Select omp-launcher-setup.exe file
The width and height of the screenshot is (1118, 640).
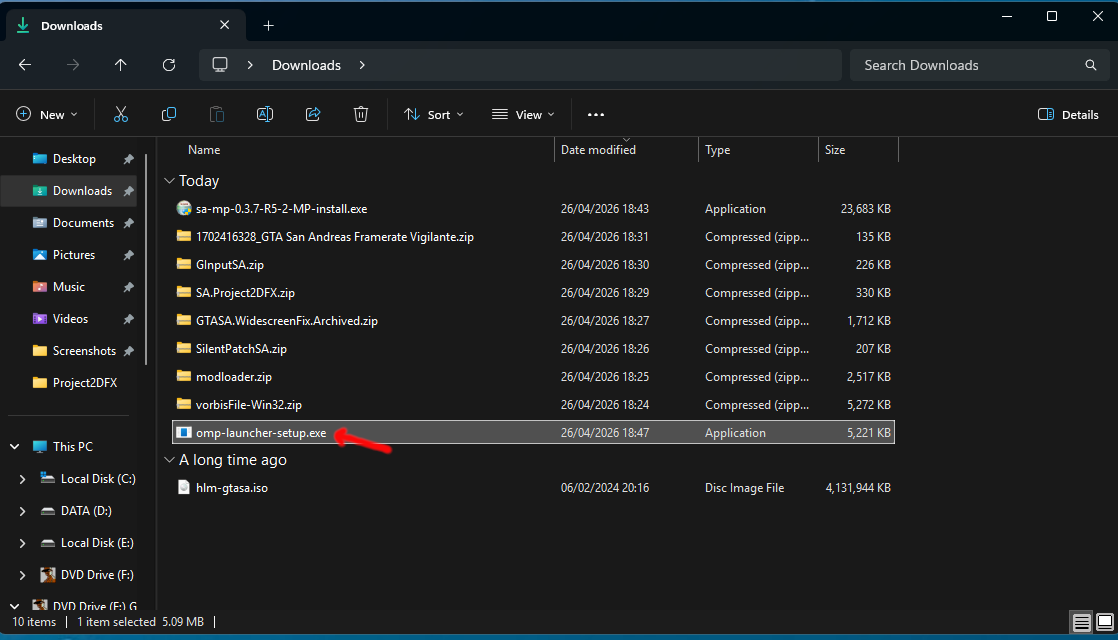click(533, 432)
